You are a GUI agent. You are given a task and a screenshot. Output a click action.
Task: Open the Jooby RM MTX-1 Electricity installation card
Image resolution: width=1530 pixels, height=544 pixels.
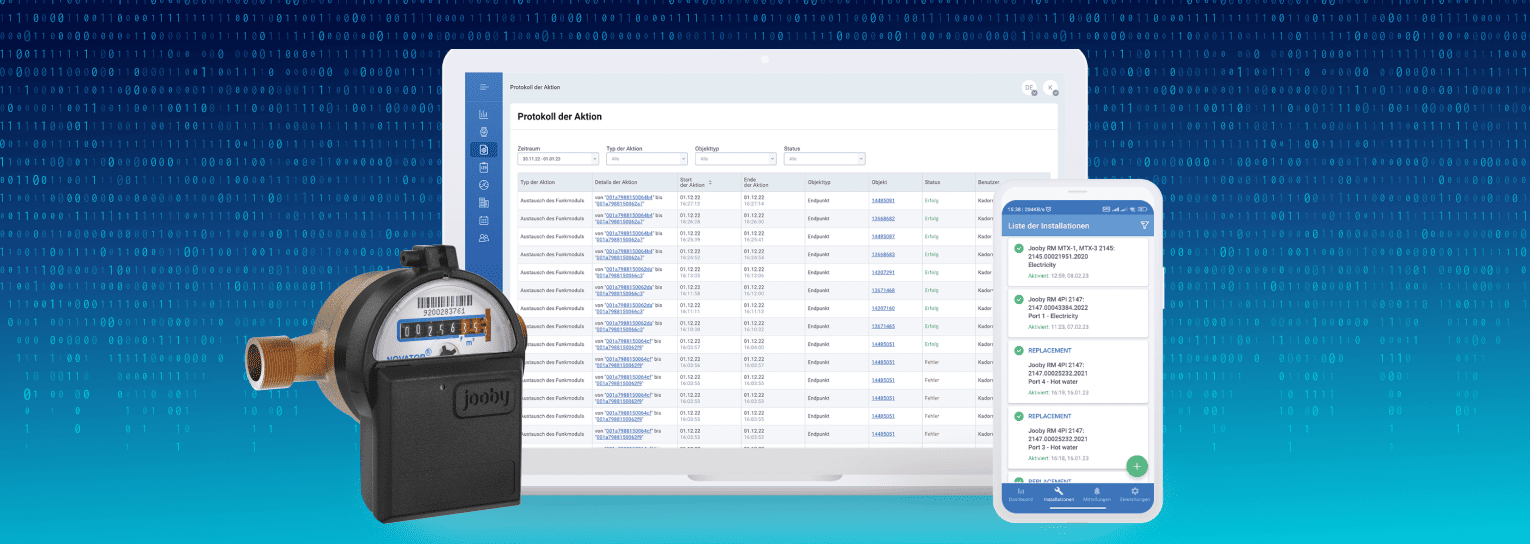(x=1078, y=263)
